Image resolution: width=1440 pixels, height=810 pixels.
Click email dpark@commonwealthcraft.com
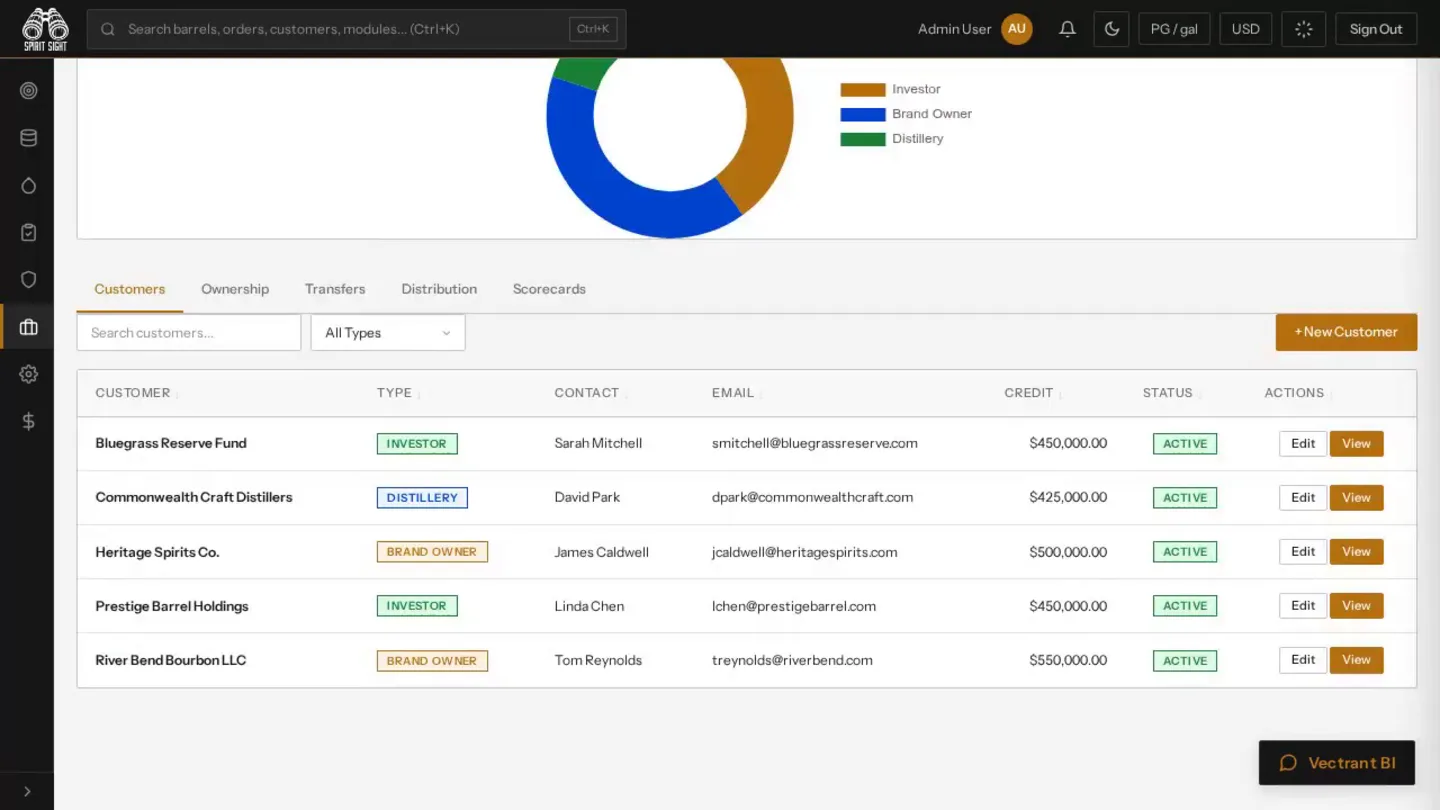tap(812, 497)
